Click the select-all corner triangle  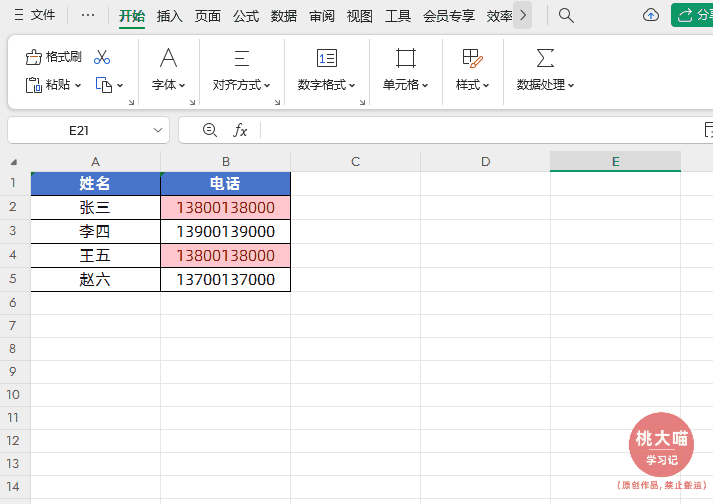coord(14,162)
